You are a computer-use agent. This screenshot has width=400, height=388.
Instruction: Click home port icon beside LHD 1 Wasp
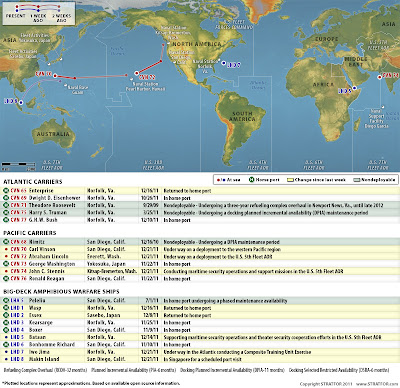(x=6, y=308)
